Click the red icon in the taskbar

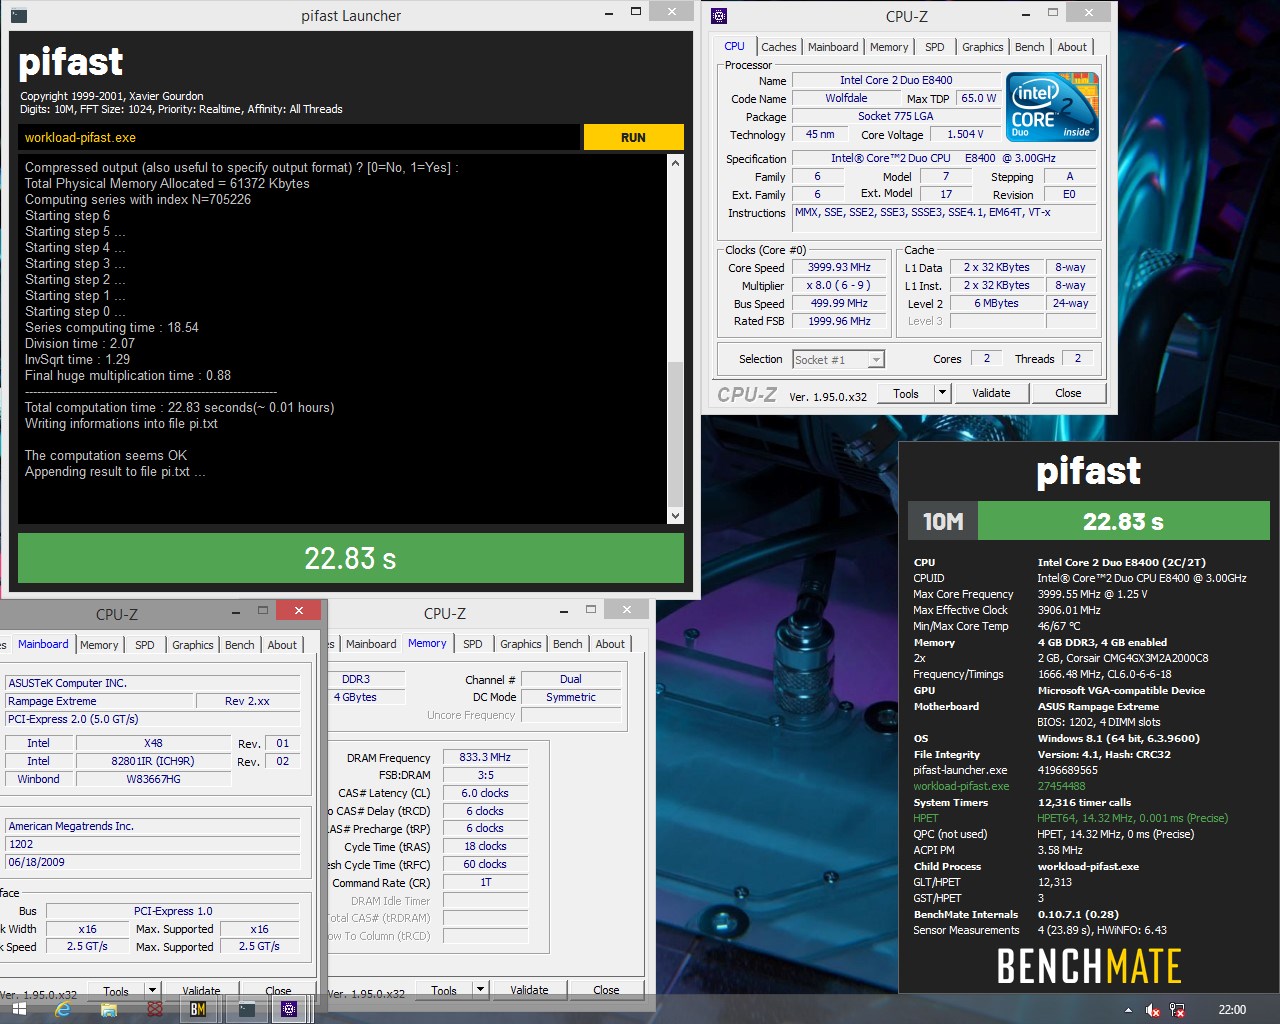click(154, 1009)
